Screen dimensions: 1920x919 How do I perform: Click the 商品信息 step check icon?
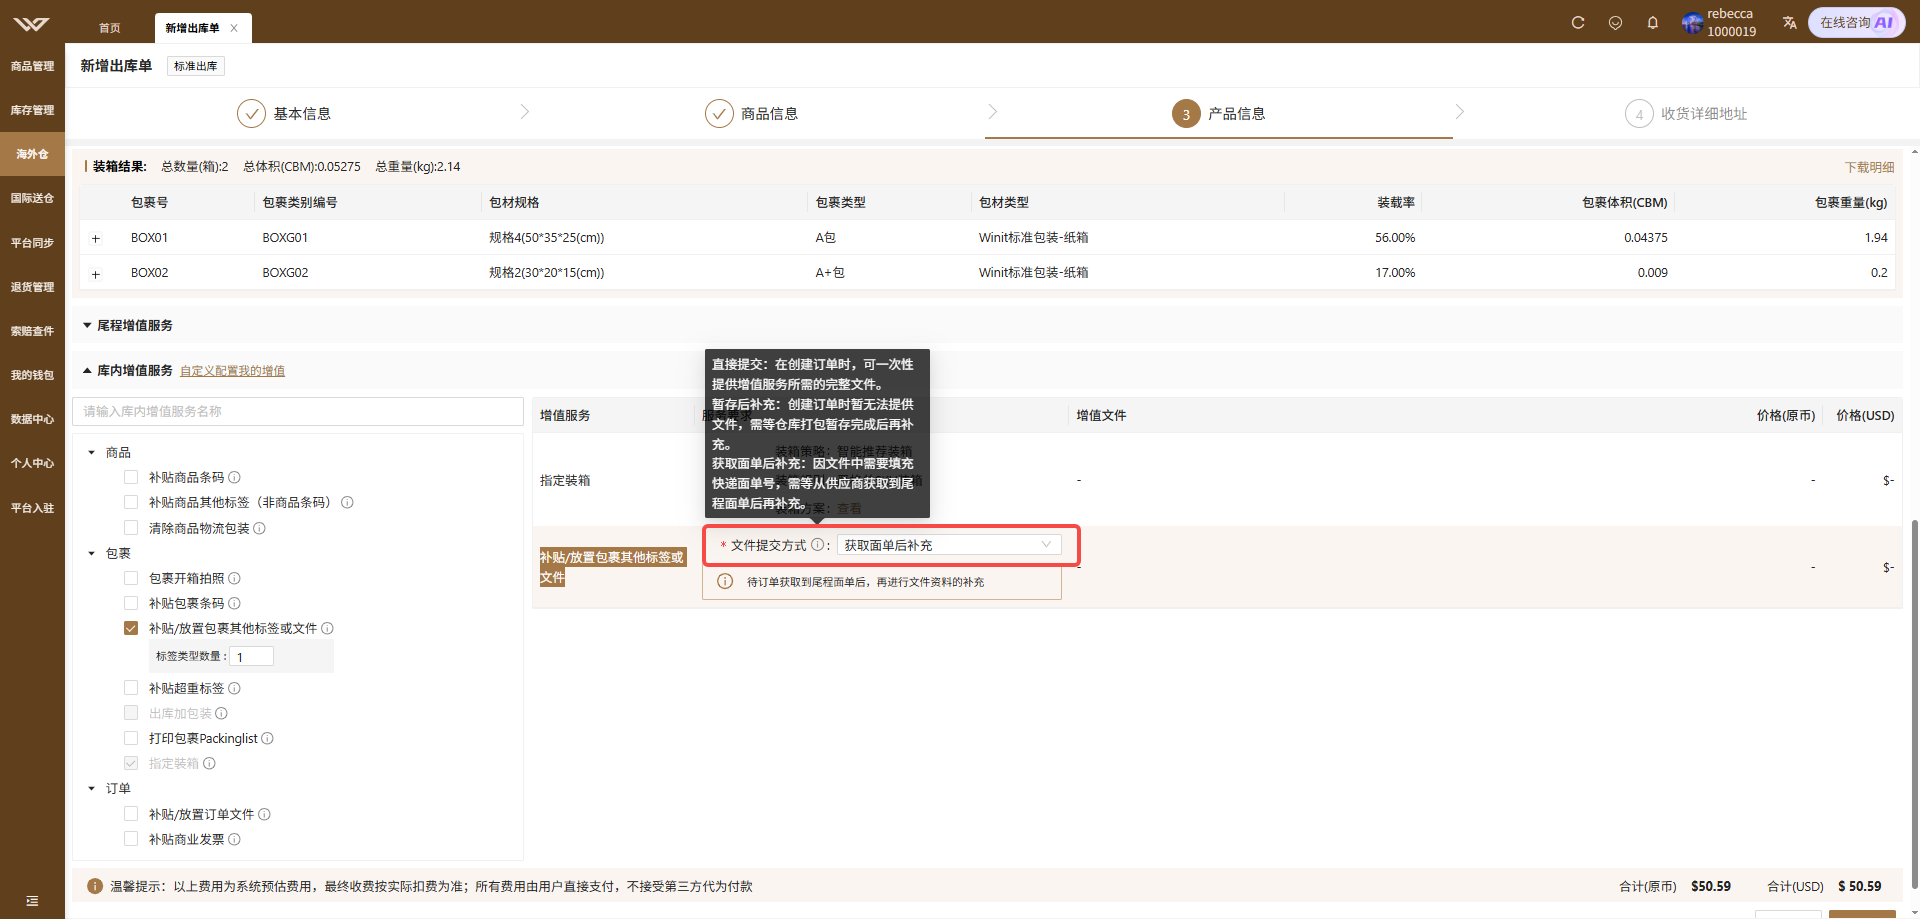coord(719,114)
